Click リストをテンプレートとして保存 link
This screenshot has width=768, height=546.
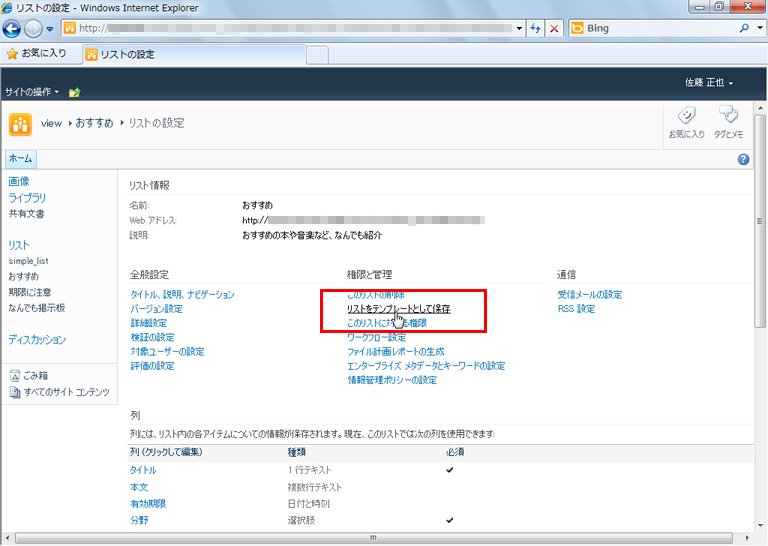(x=399, y=309)
